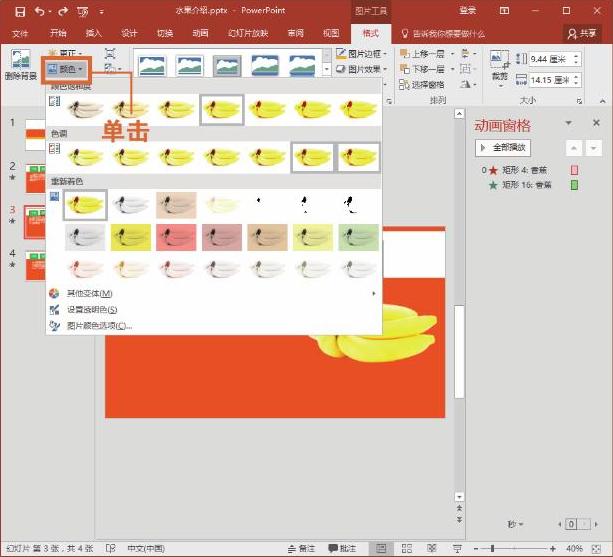Click the Share (共享) button
The height and width of the screenshot is (557, 613).
(x=582, y=34)
